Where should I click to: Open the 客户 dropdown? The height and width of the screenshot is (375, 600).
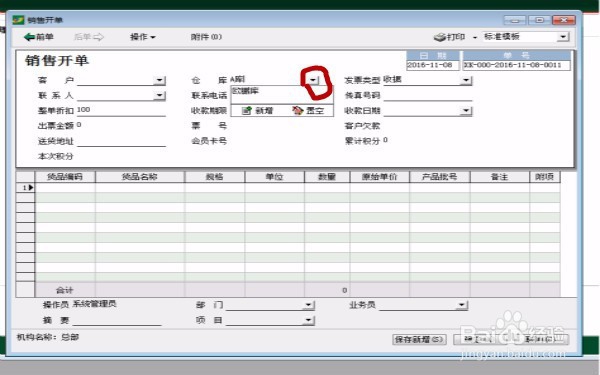coord(159,80)
